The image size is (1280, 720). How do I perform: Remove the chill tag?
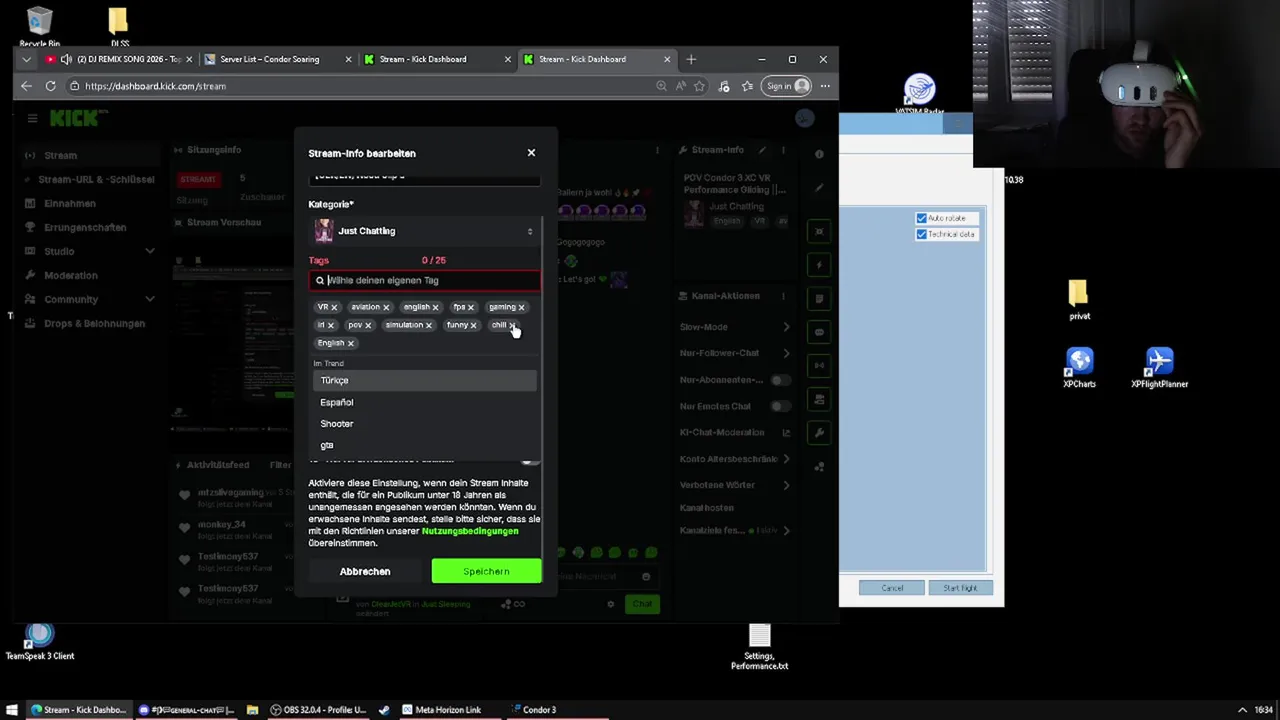point(511,325)
